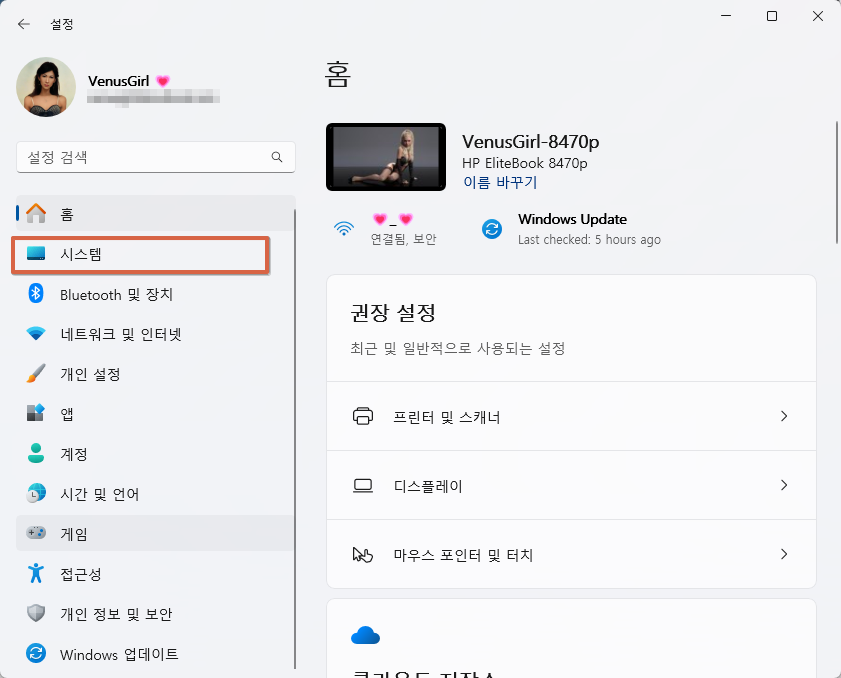Click the desktop wallpaper thumbnail
Screen dimensions: 841x678
[386, 157]
